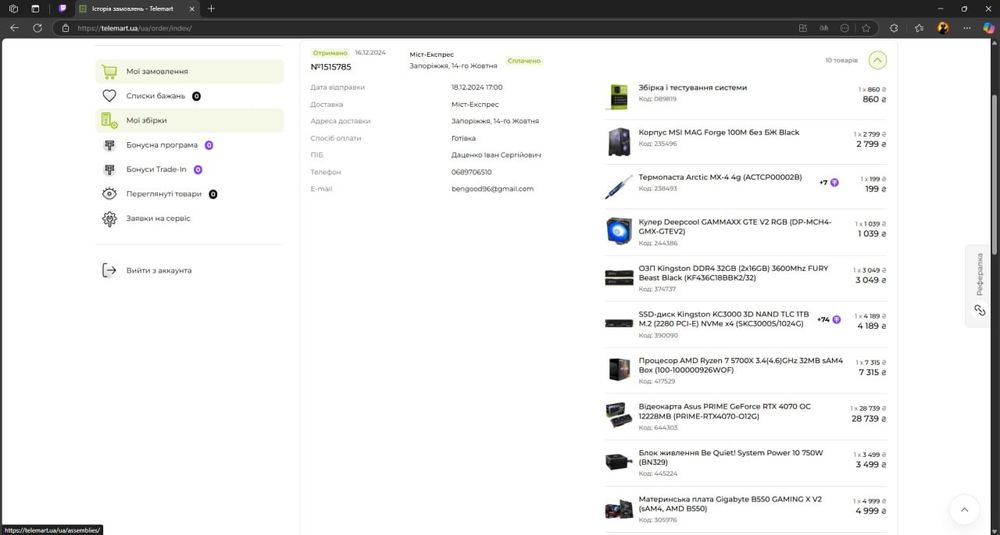Click the Отримано status label
This screenshot has width=1000, height=535.
coord(330,53)
